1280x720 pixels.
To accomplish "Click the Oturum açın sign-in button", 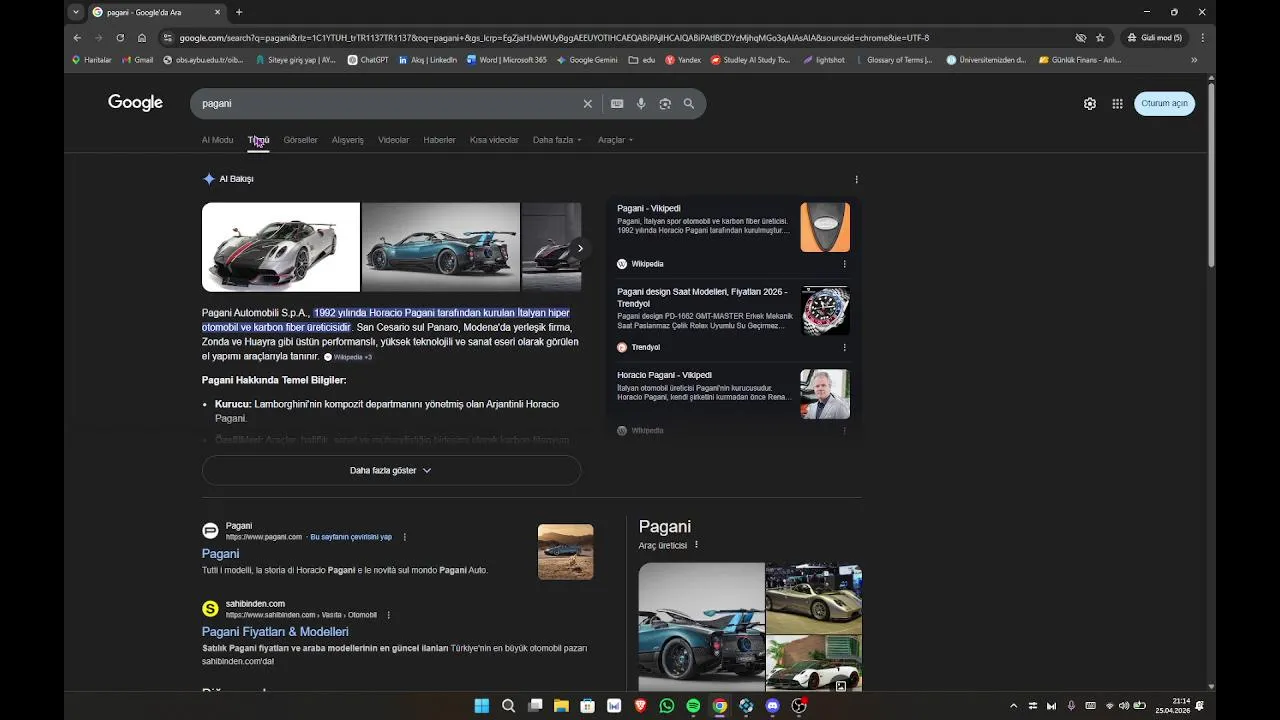I will pos(1164,104).
